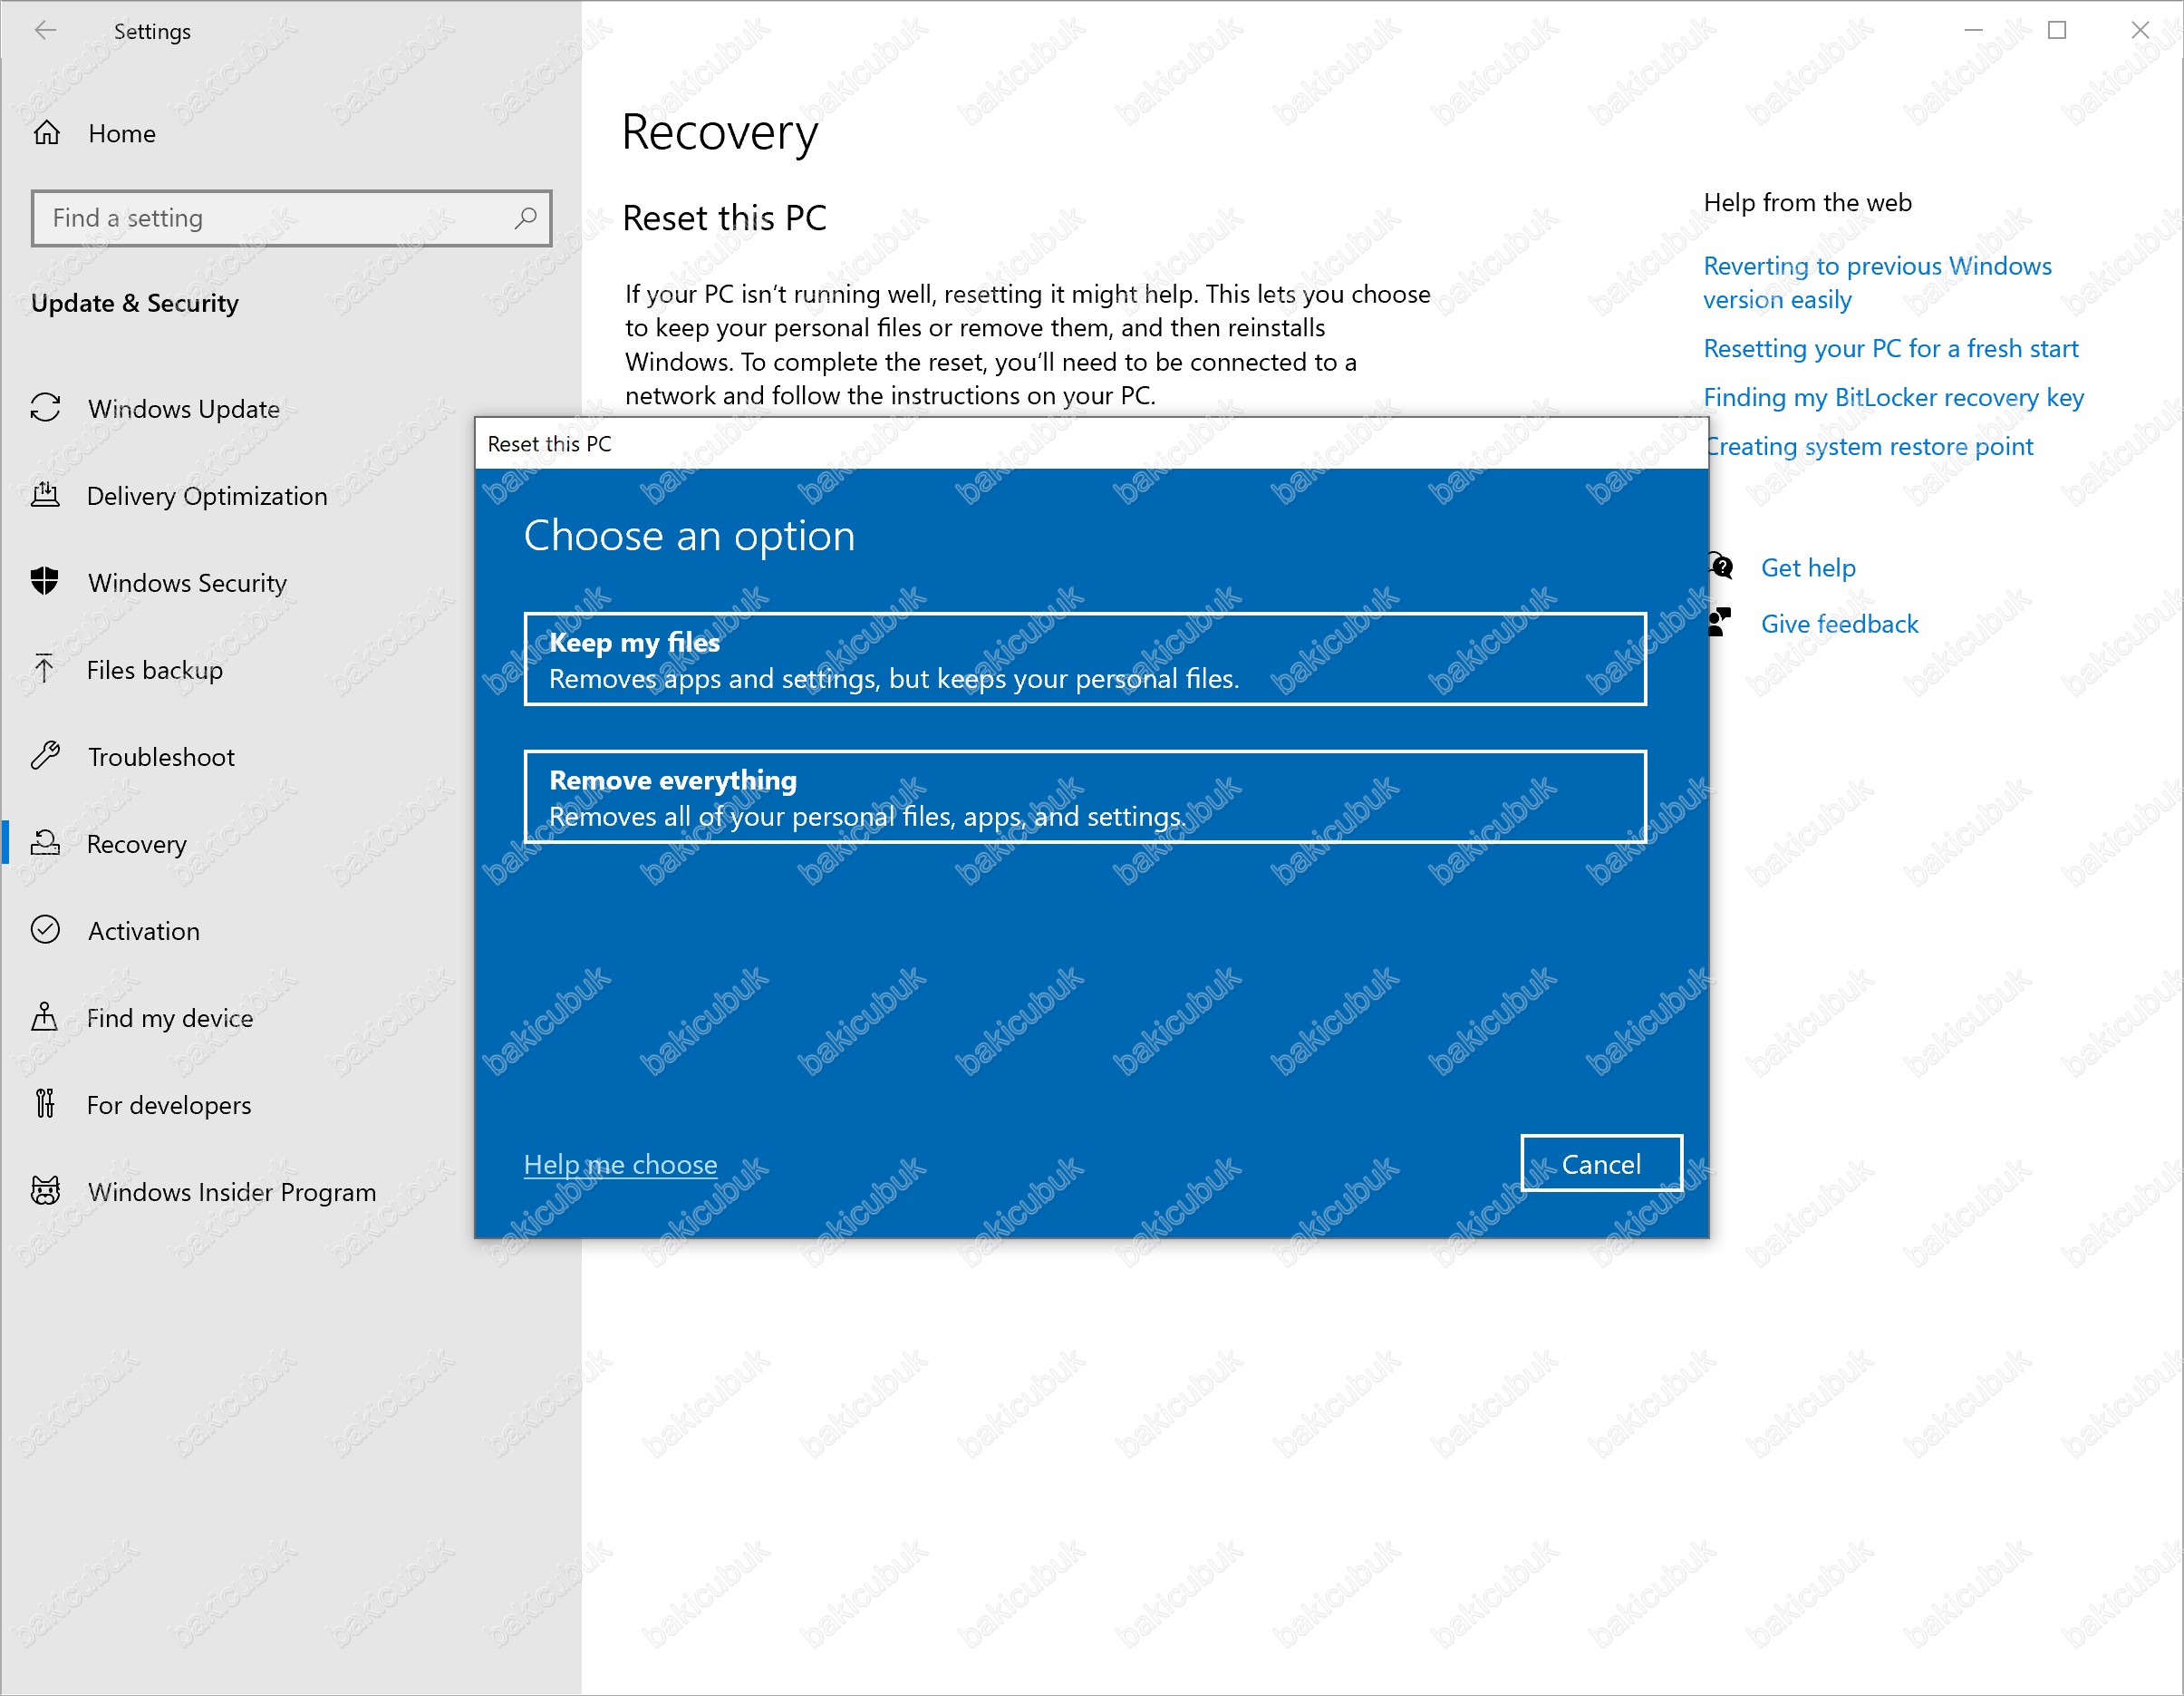The image size is (2184, 1696).
Task: Click the Delivery Optimization icon
Action: click(46, 495)
